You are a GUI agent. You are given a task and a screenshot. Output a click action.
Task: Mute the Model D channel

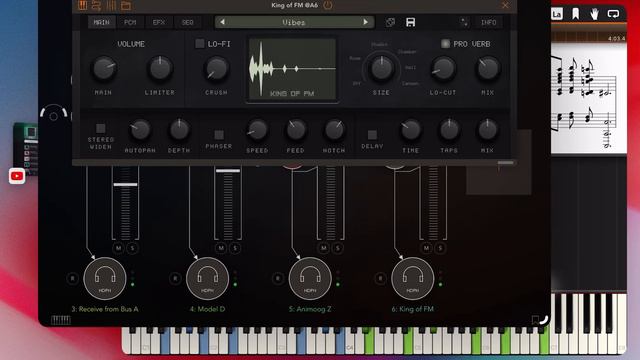tap(221, 248)
